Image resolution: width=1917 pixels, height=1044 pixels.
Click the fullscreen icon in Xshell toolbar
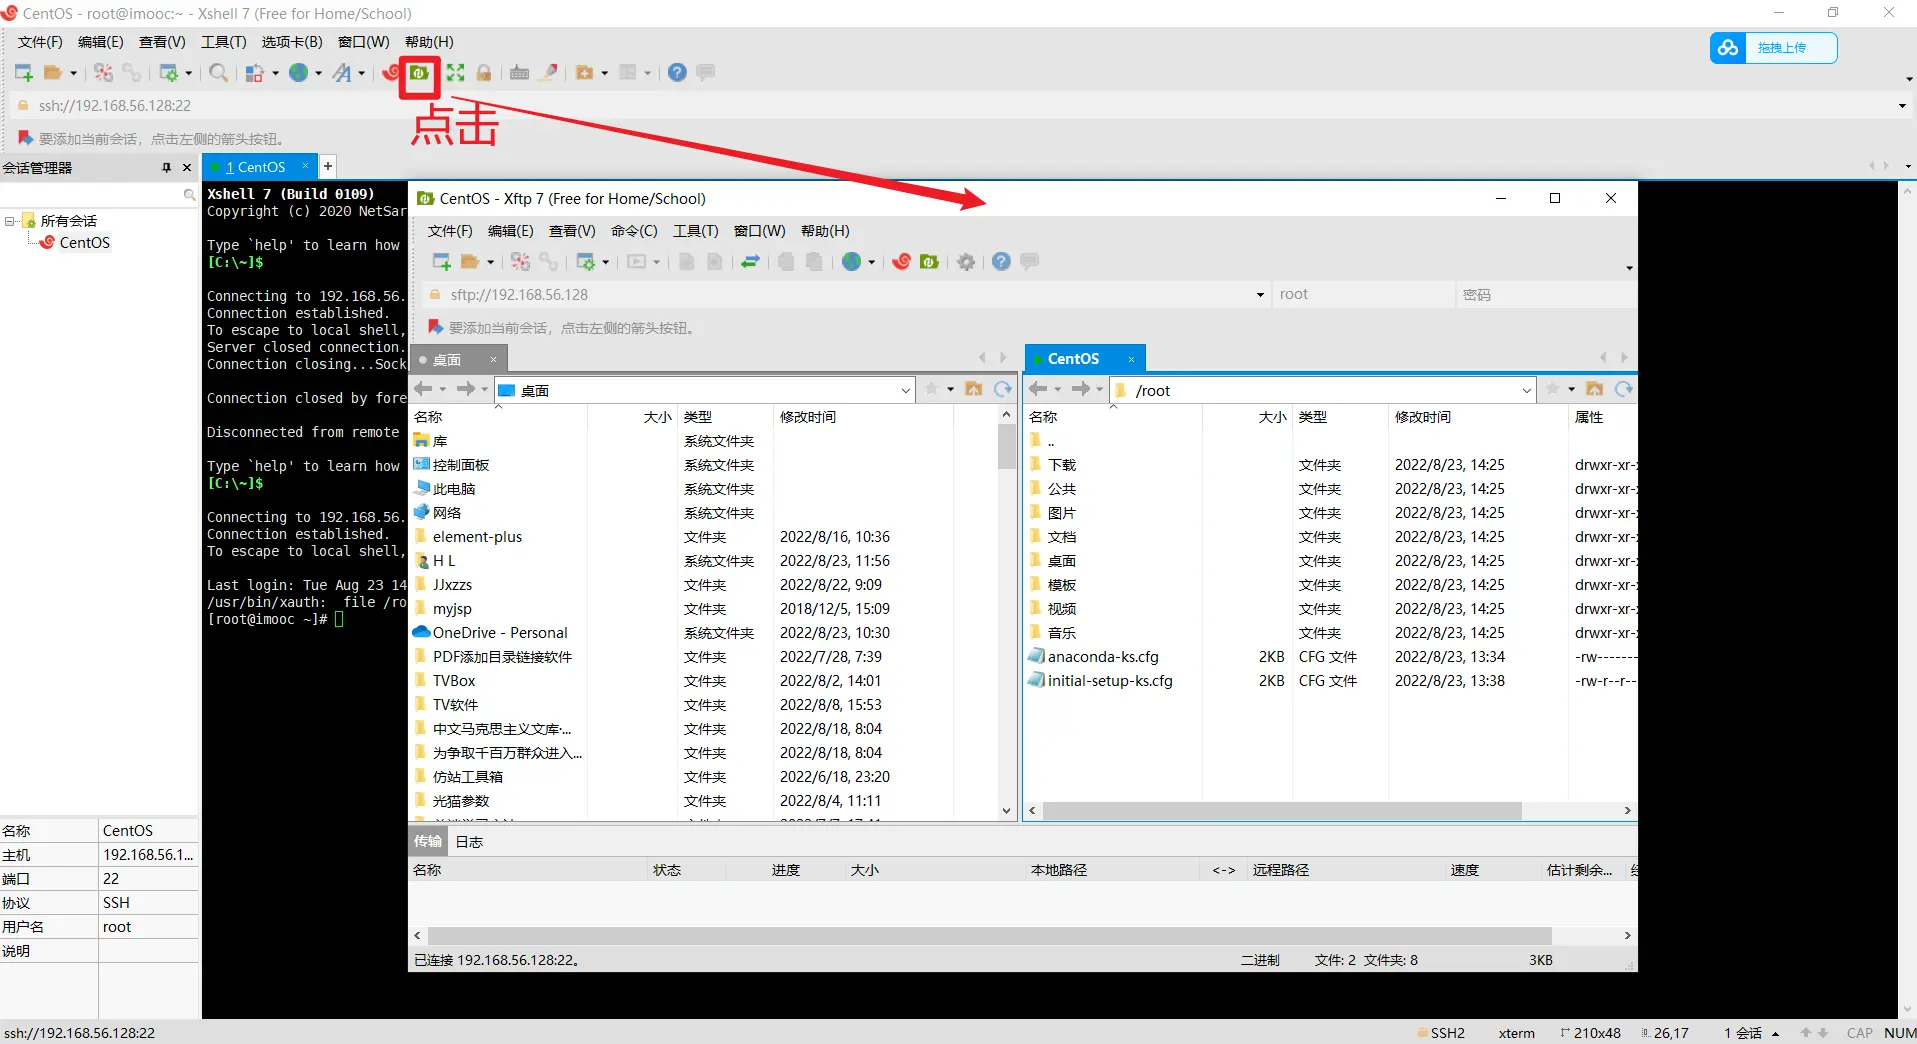point(456,73)
